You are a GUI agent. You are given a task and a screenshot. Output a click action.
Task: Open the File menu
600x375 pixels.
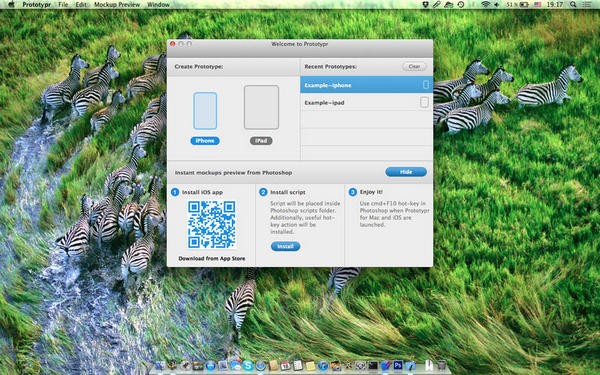point(64,5)
